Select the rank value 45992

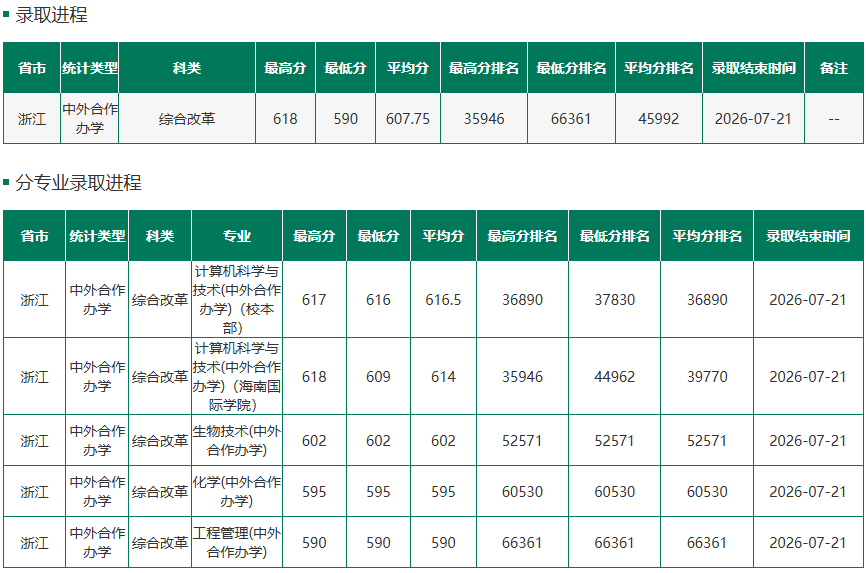658,119
